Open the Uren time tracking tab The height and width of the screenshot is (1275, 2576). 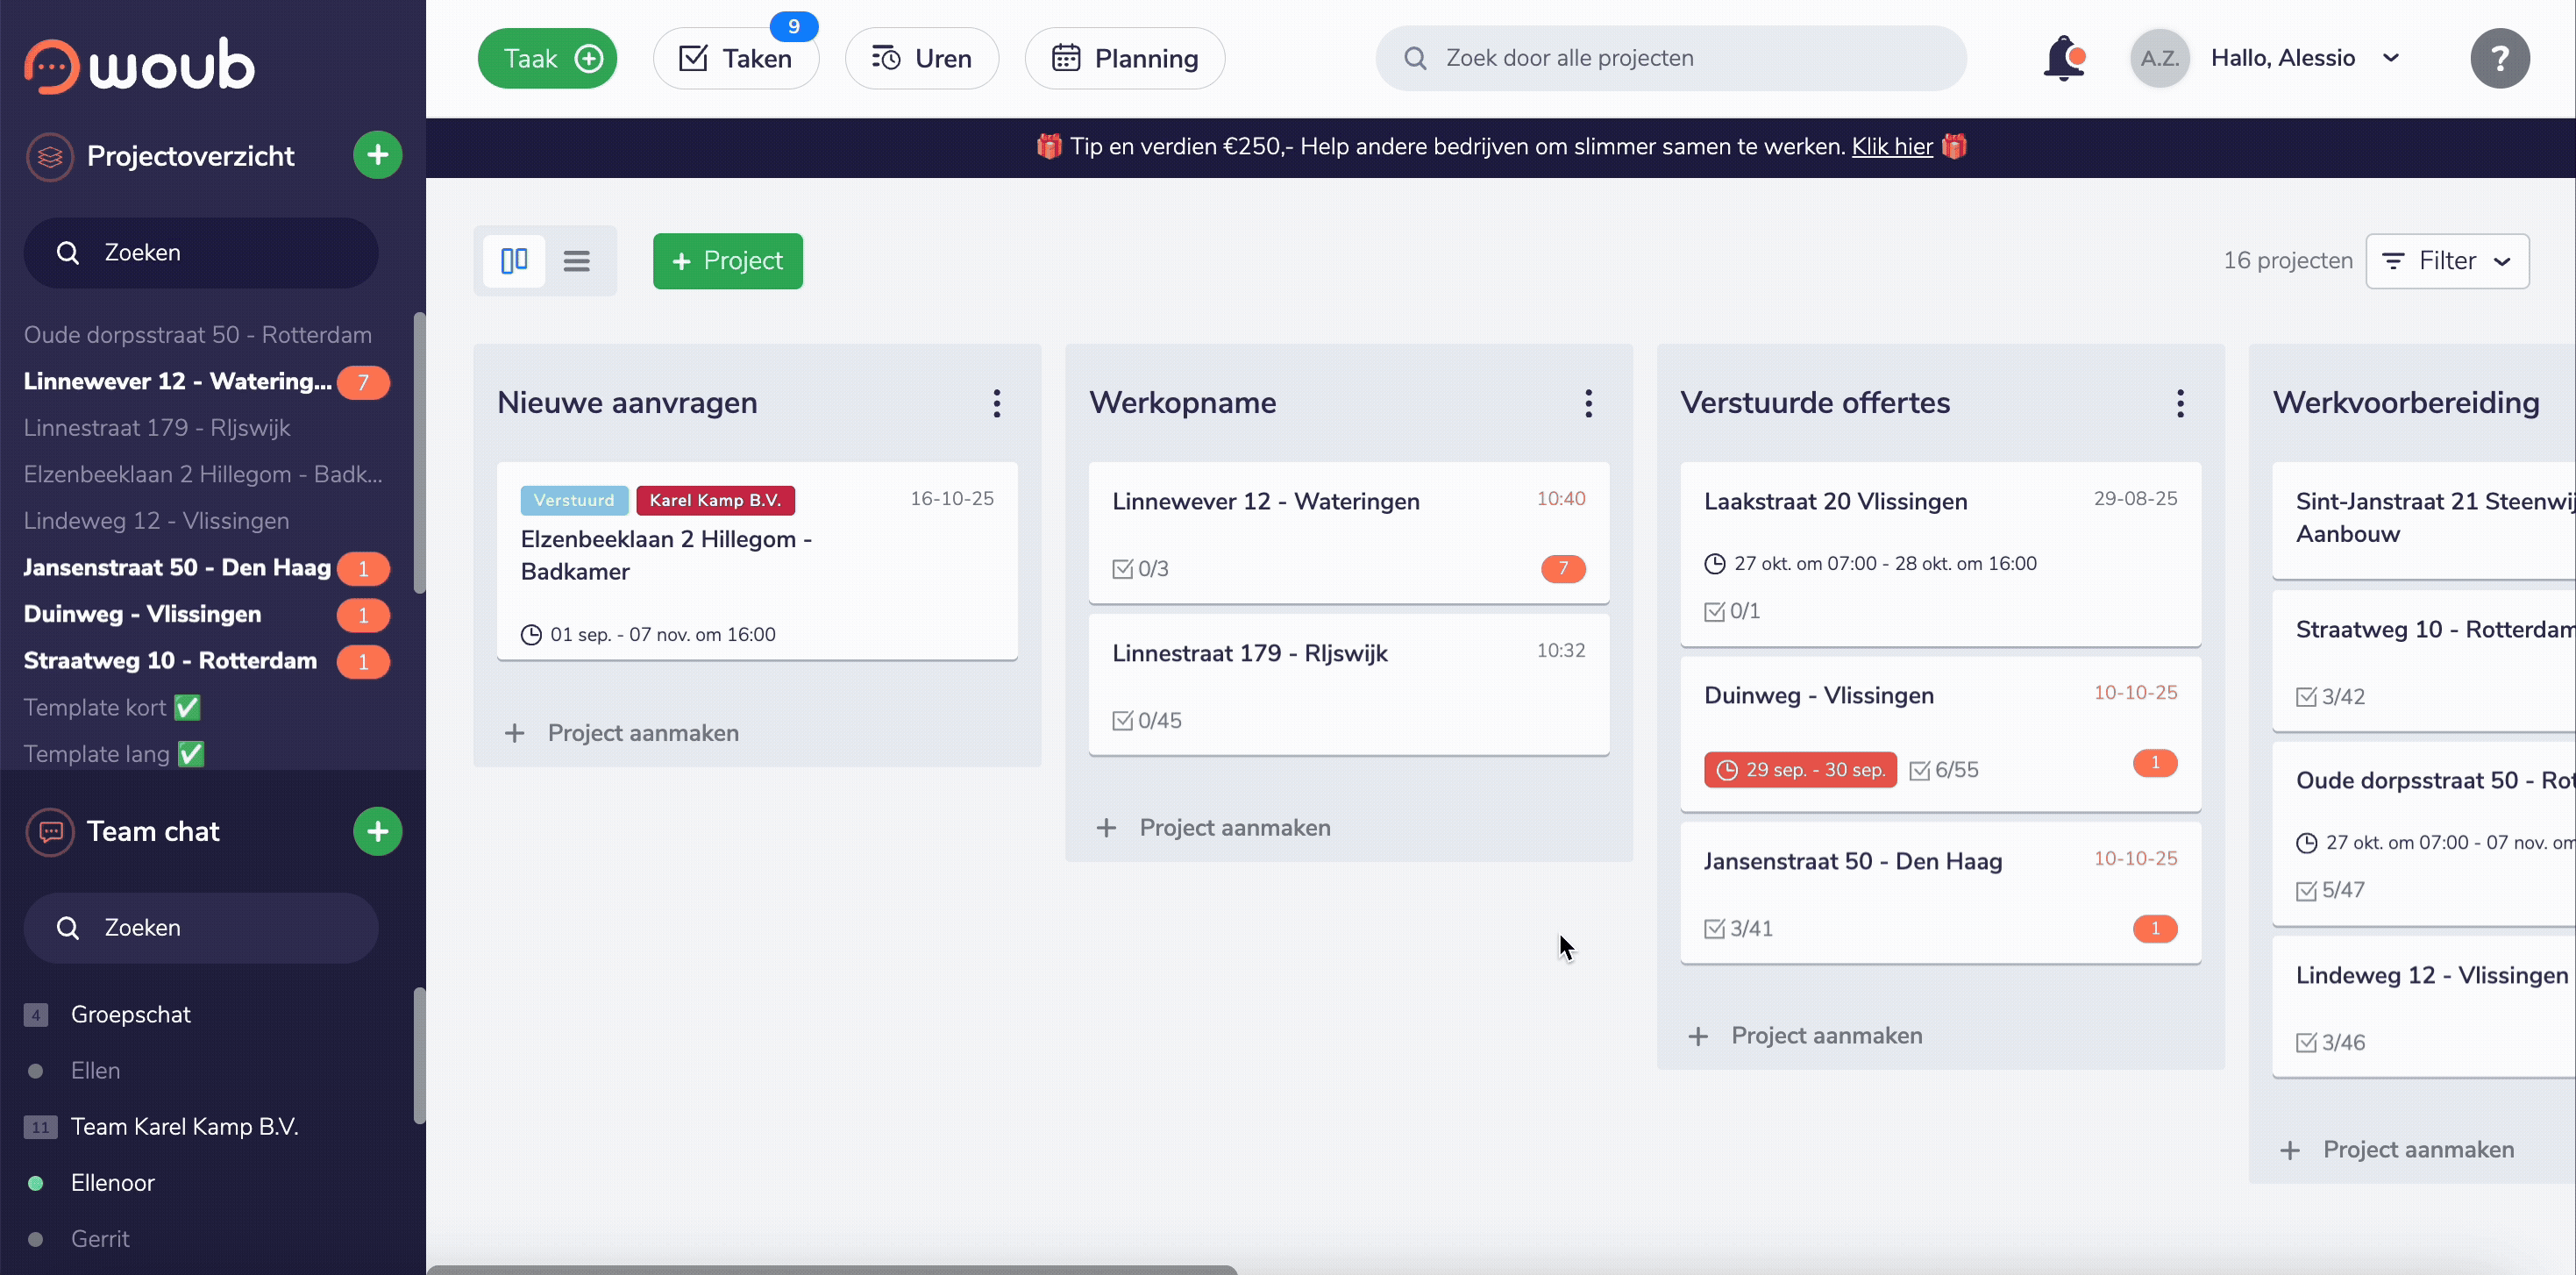[x=921, y=58]
